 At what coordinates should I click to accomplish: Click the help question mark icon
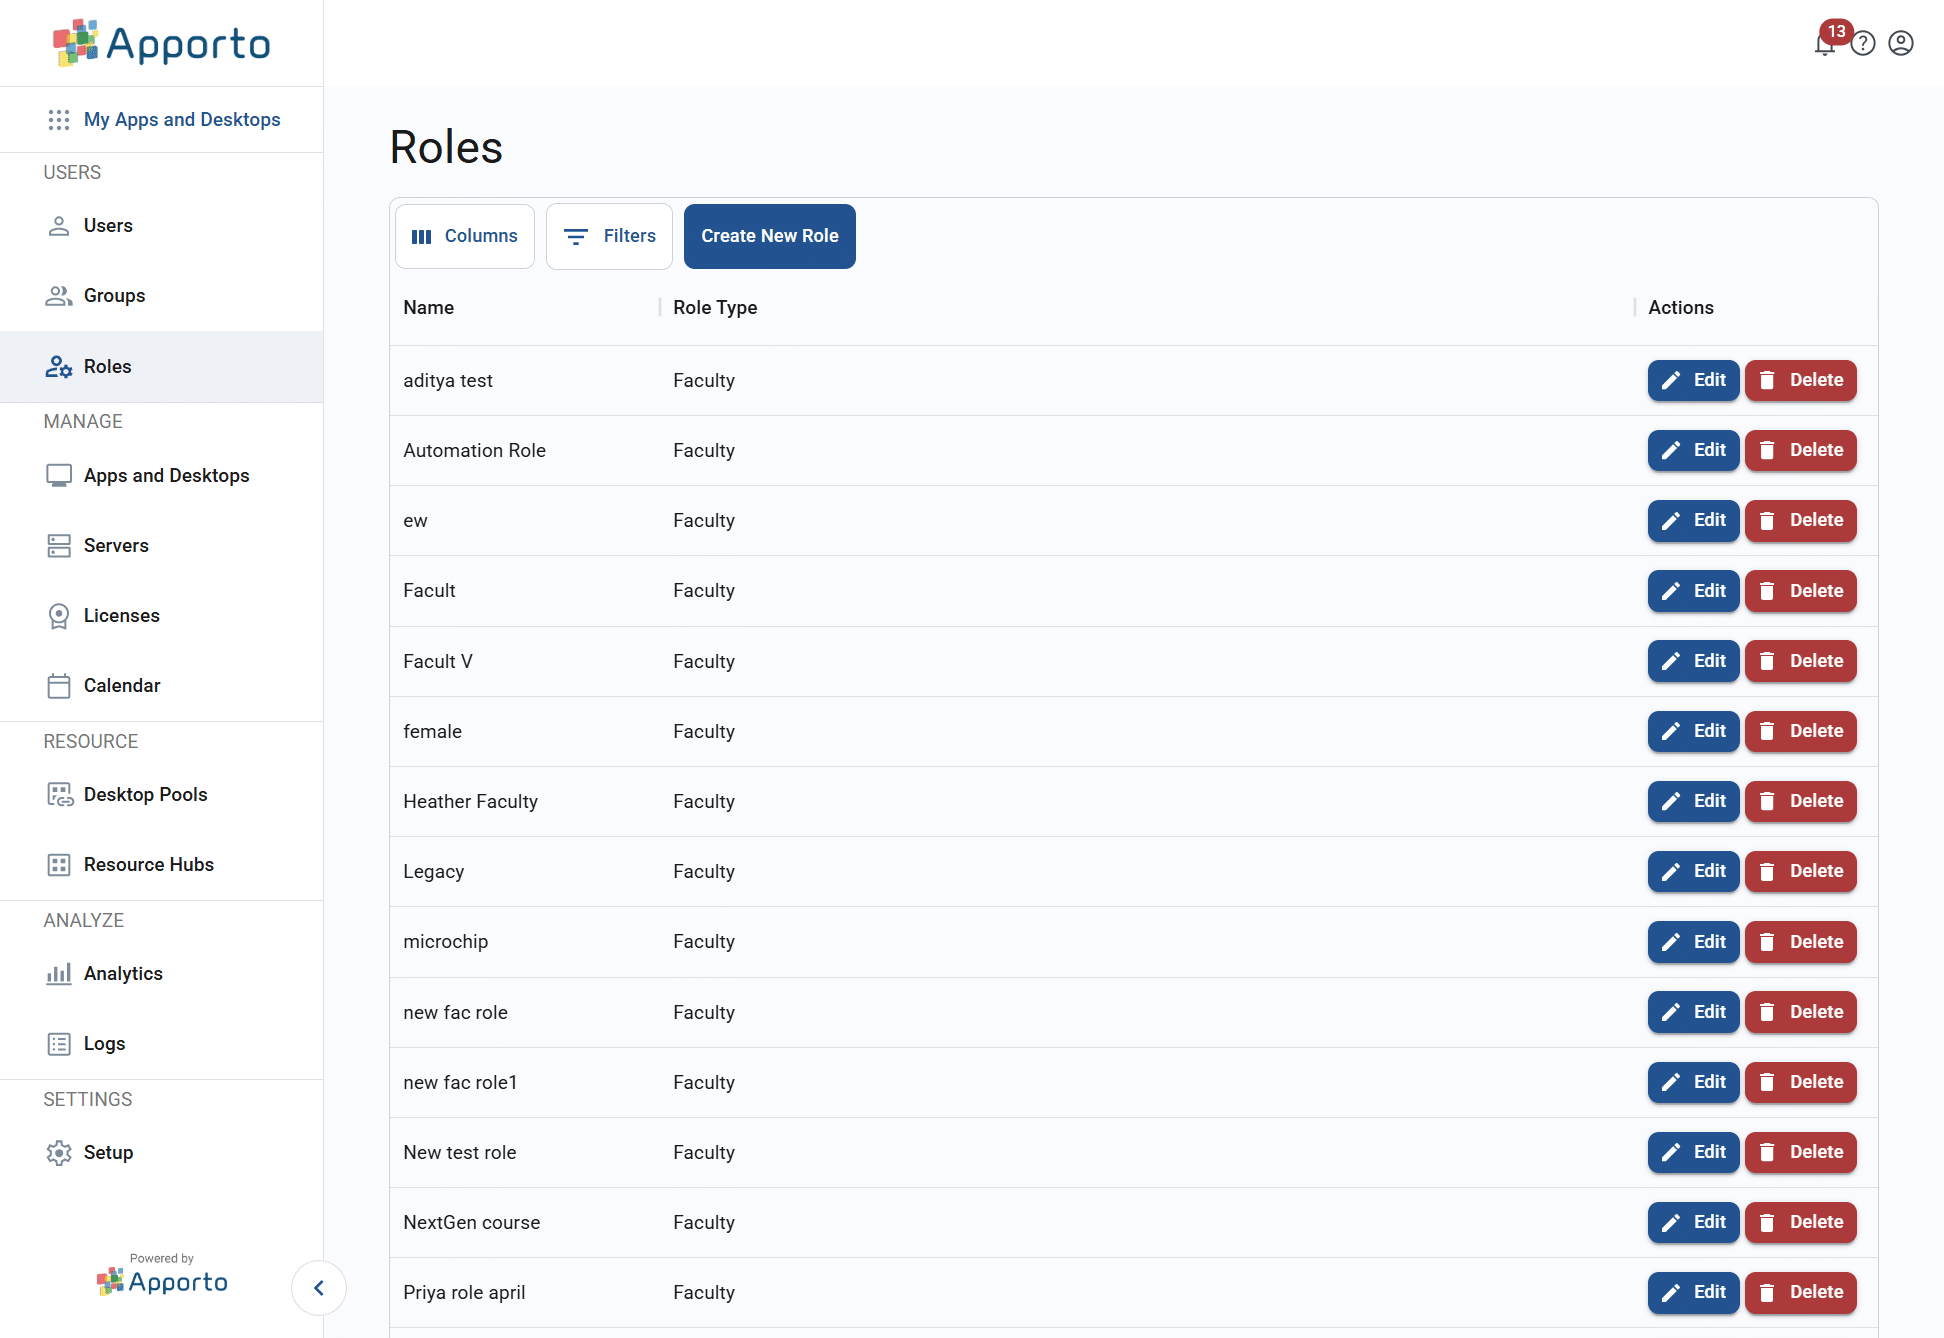click(x=1863, y=43)
